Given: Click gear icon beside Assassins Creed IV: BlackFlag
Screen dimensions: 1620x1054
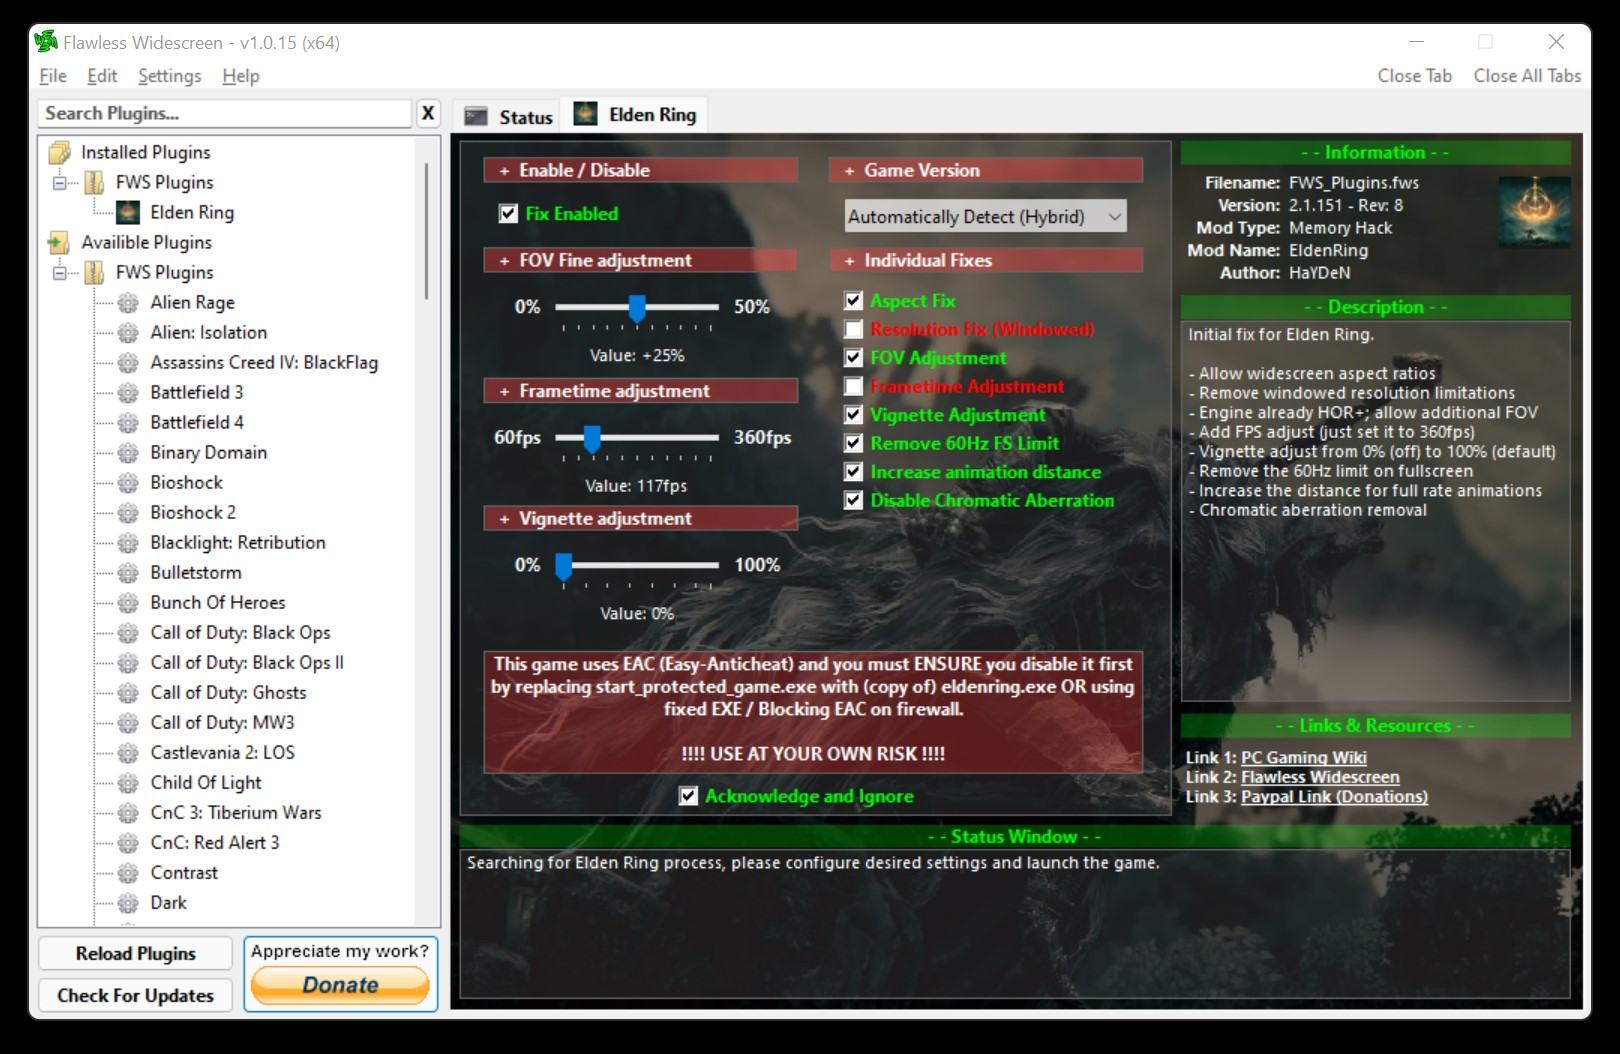Looking at the screenshot, I should pos(128,362).
